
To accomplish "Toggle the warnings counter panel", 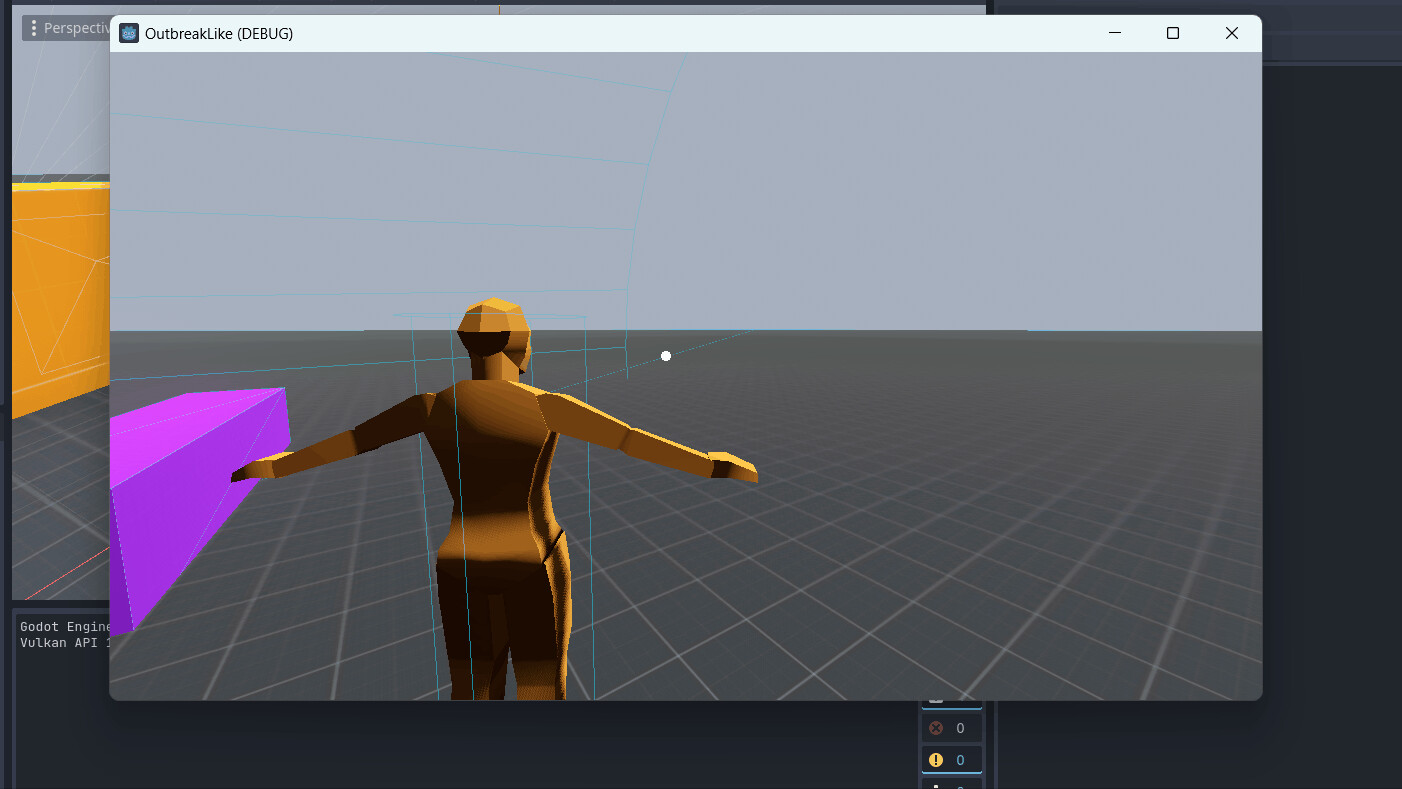I will click(952, 759).
